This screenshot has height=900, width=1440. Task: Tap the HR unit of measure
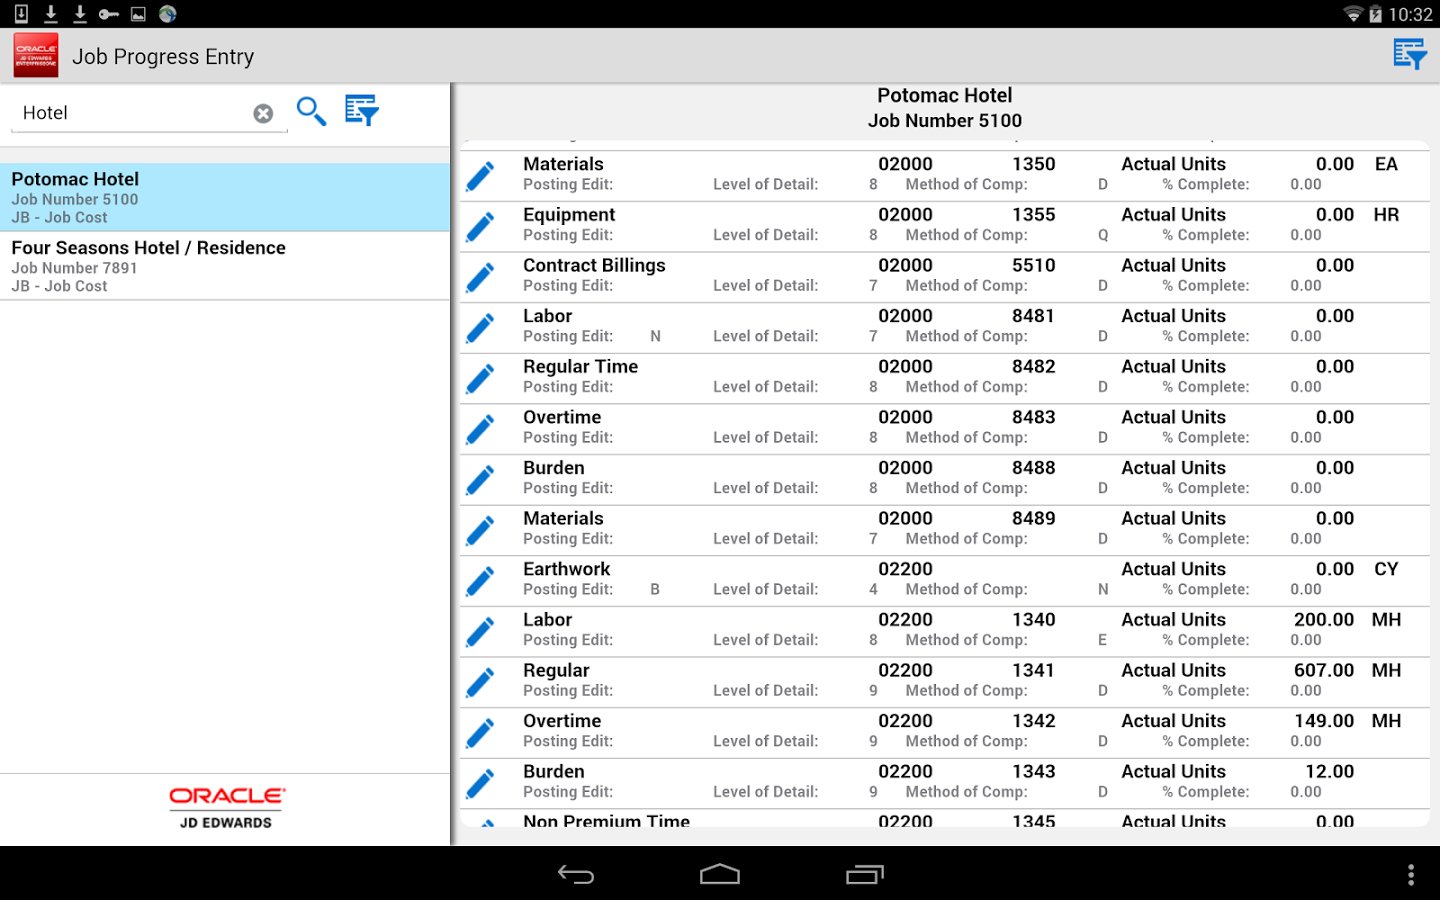[1386, 215]
